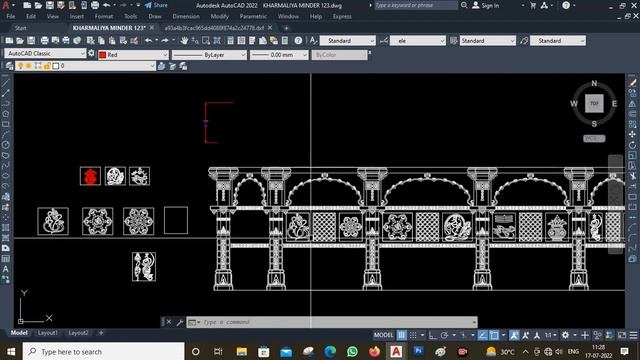Select the Rotate tool in Modify toolbar
Image resolution: width=640 pixels, height=360 pixels.
click(x=633, y=144)
